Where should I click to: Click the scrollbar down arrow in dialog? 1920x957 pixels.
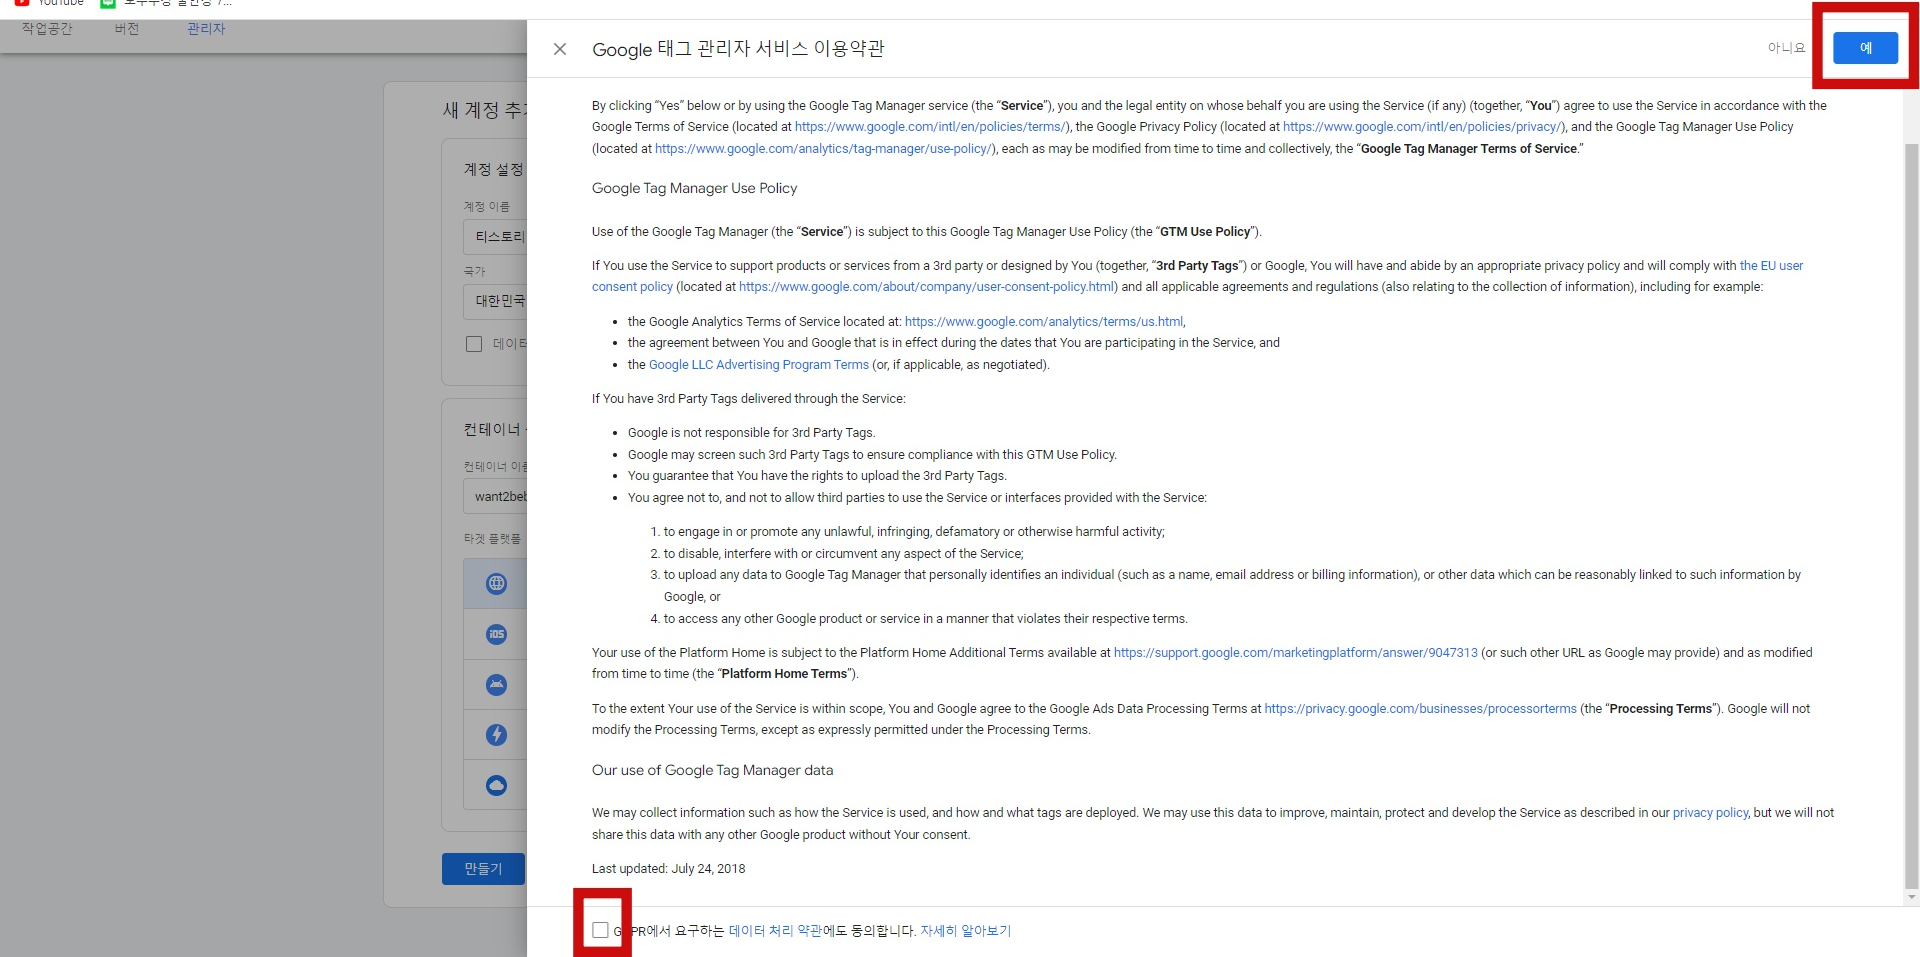click(1911, 898)
